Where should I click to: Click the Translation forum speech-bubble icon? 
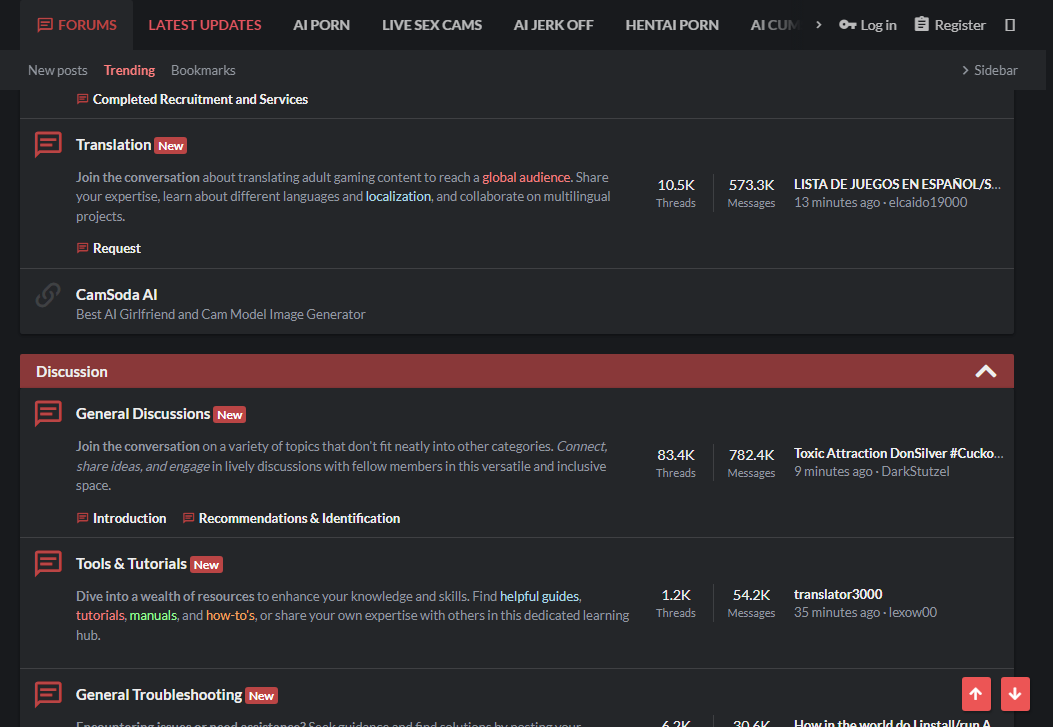tap(48, 144)
